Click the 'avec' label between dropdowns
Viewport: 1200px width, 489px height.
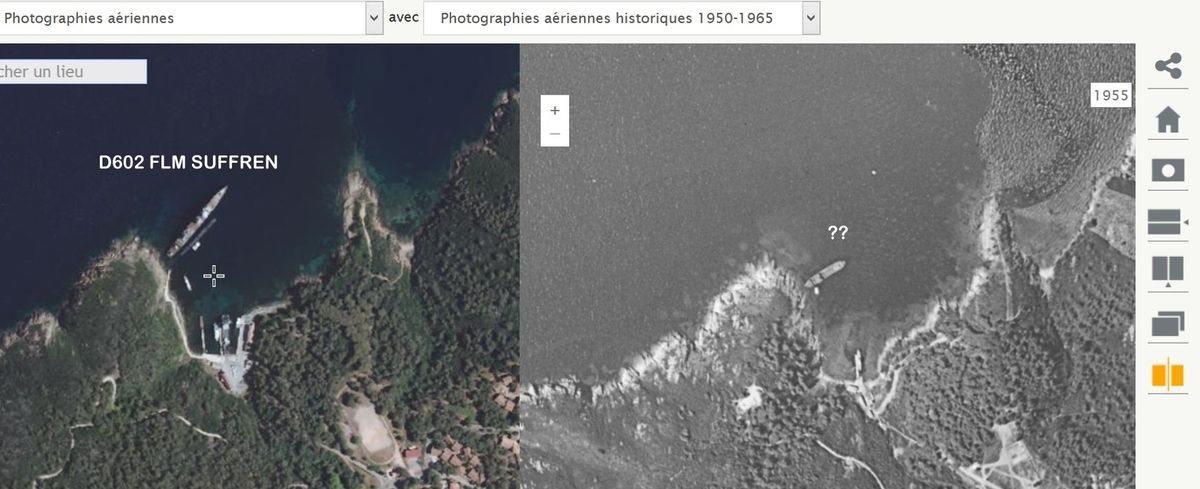point(404,18)
